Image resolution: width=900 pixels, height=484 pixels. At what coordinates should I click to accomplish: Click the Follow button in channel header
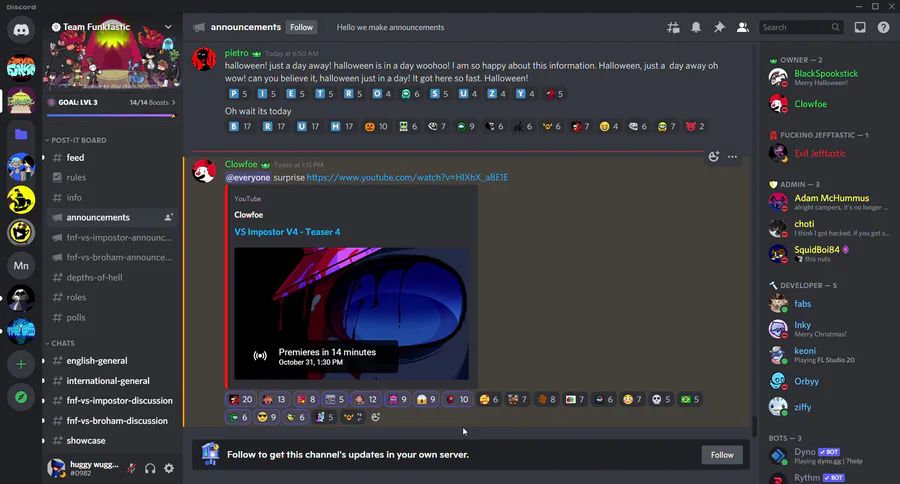tap(301, 28)
